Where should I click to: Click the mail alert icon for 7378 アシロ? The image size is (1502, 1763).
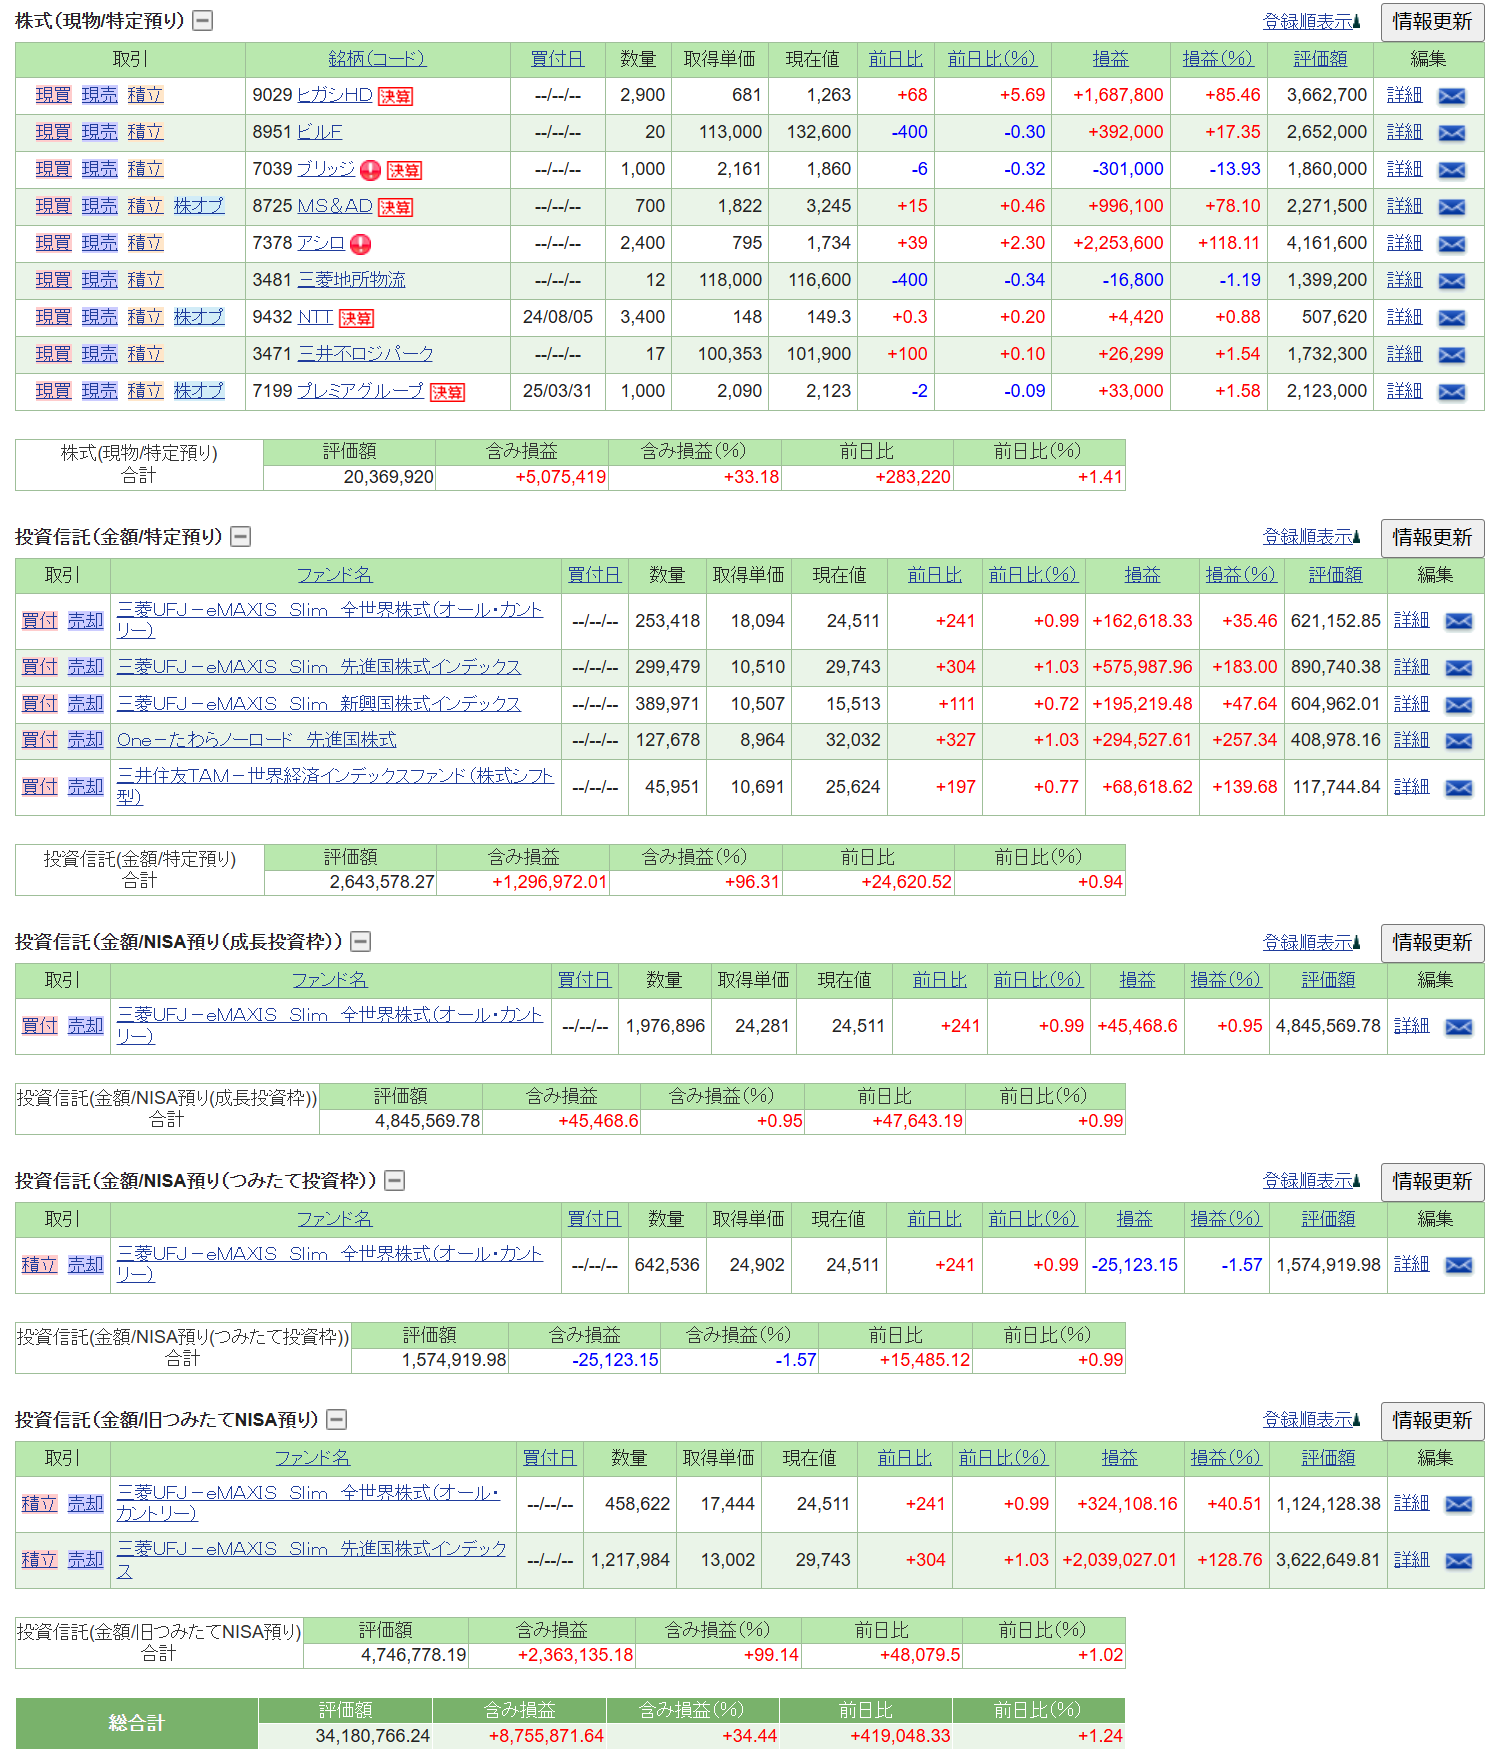point(1451,244)
